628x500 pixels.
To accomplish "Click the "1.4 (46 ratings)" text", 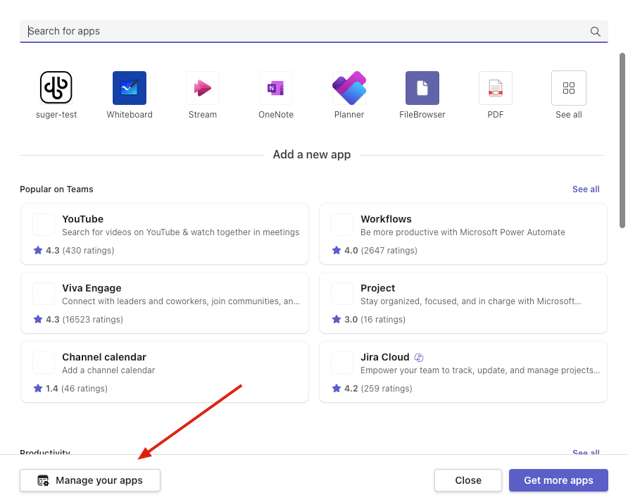I will (76, 388).
